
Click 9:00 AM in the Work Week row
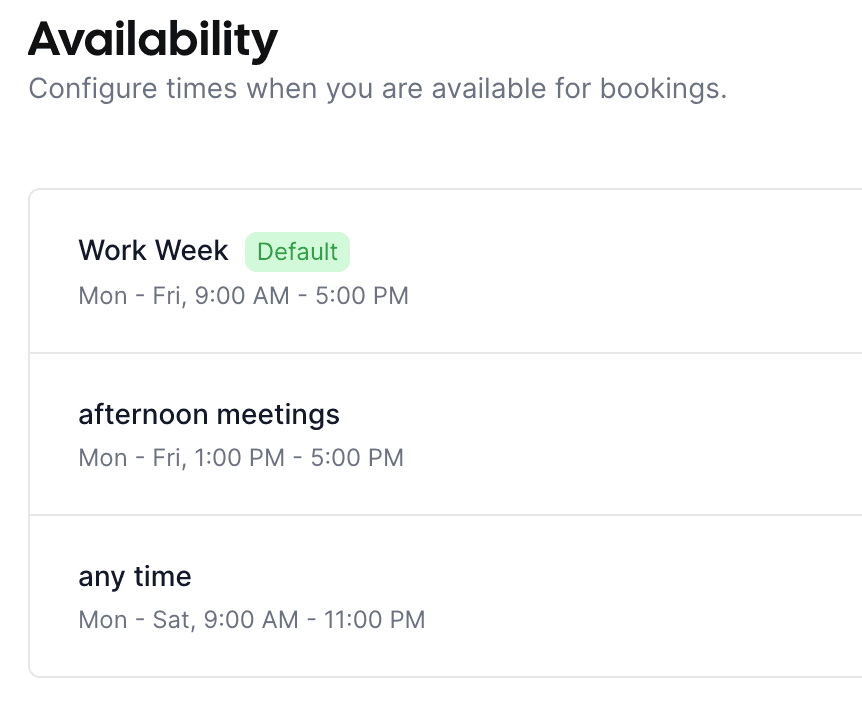pyautogui.click(x=242, y=296)
